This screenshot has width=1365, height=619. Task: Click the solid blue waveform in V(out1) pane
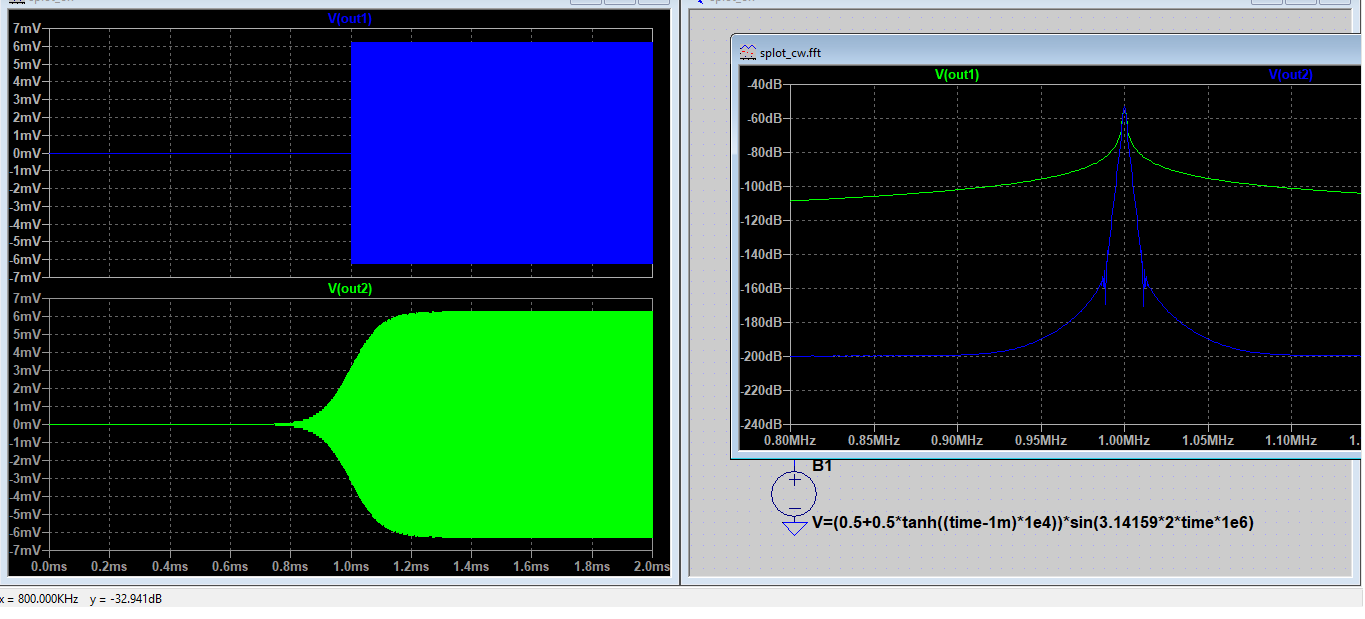point(501,152)
